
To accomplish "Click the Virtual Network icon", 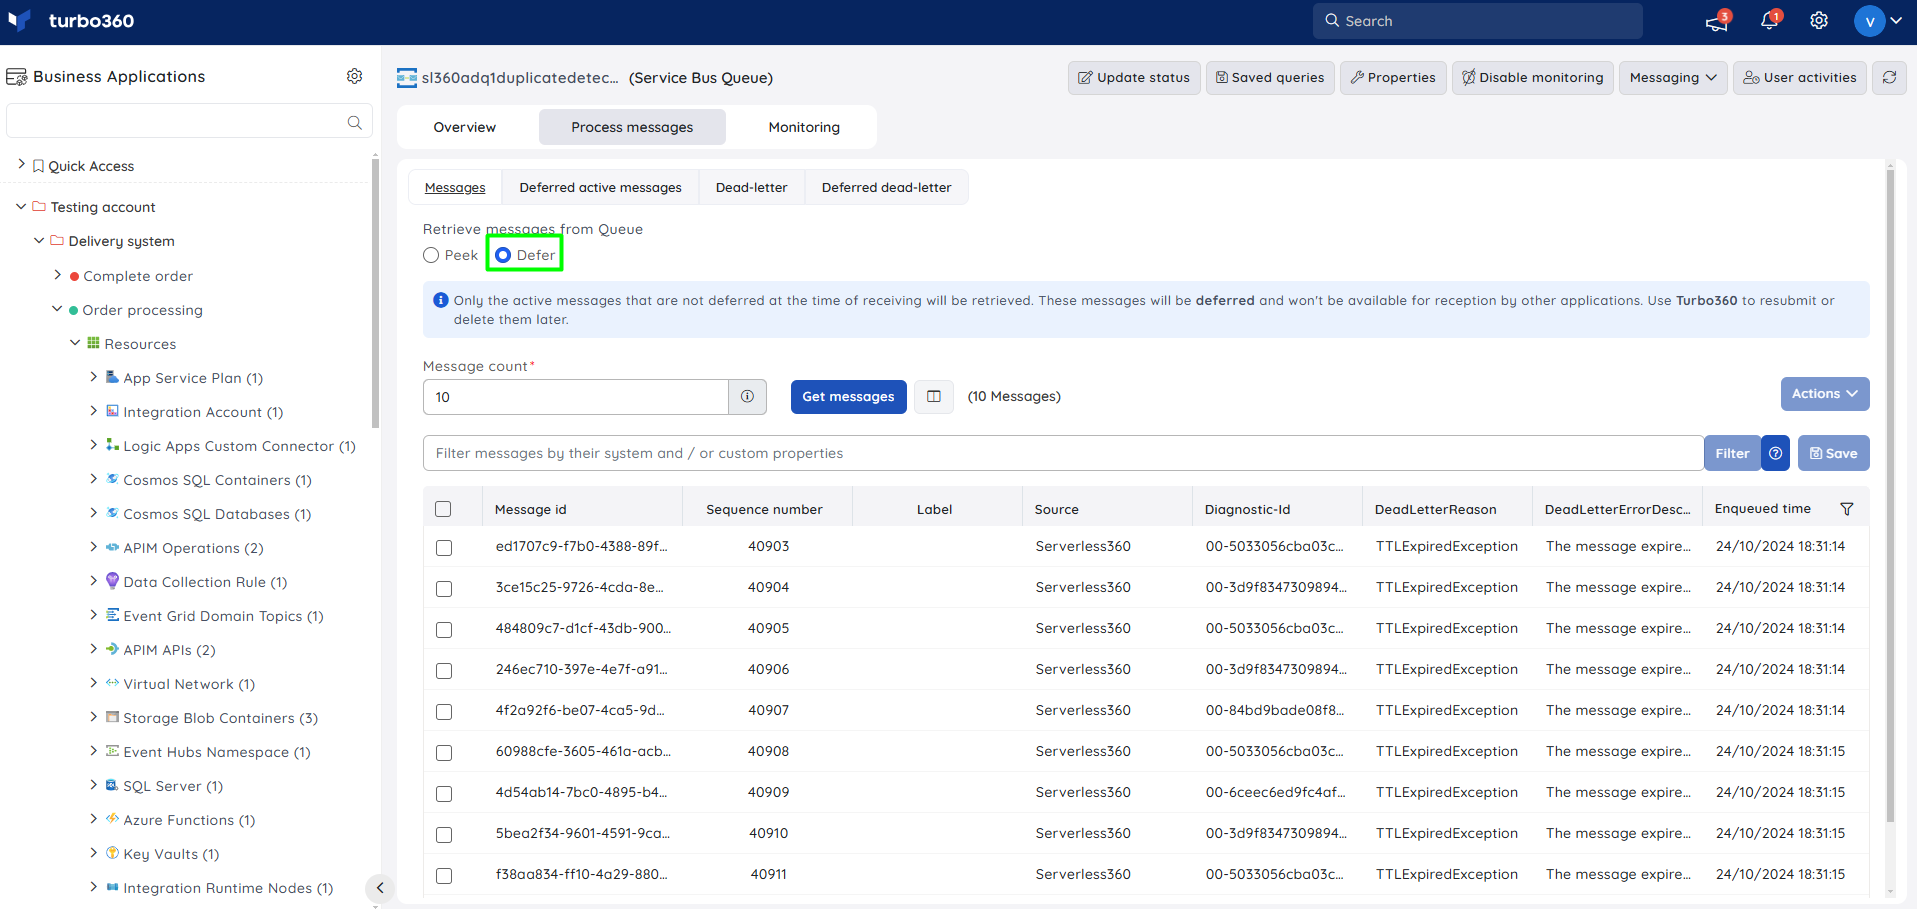I will click(x=112, y=683).
